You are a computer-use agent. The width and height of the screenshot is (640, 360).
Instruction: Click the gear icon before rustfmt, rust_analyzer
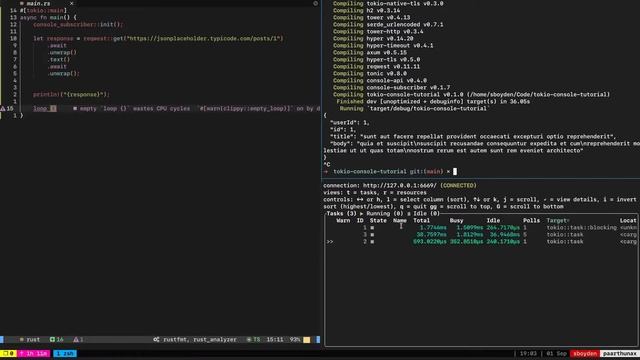click(156, 340)
